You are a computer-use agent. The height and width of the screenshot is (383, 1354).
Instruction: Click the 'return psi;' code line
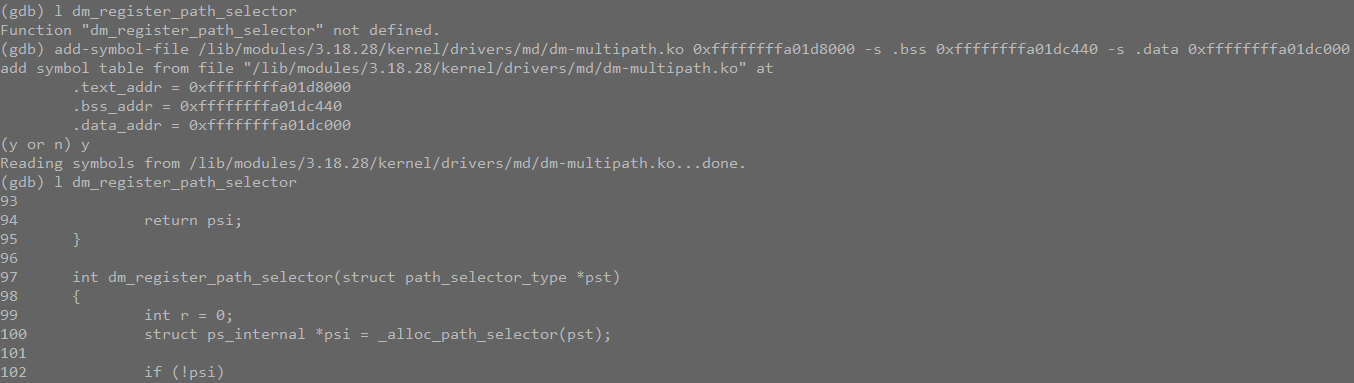tap(193, 220)
